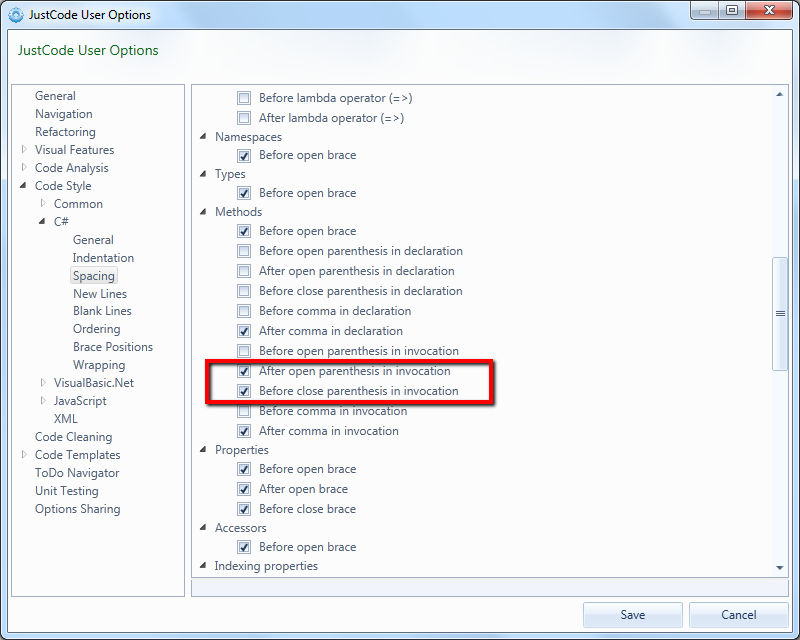
Task: Open ToDo Navigator options
Action: (77, 473)
